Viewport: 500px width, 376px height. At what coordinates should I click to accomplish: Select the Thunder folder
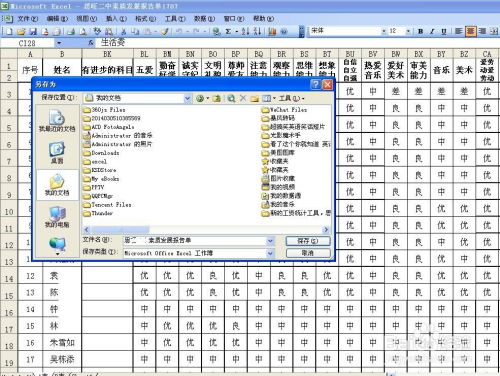[98, 213]
